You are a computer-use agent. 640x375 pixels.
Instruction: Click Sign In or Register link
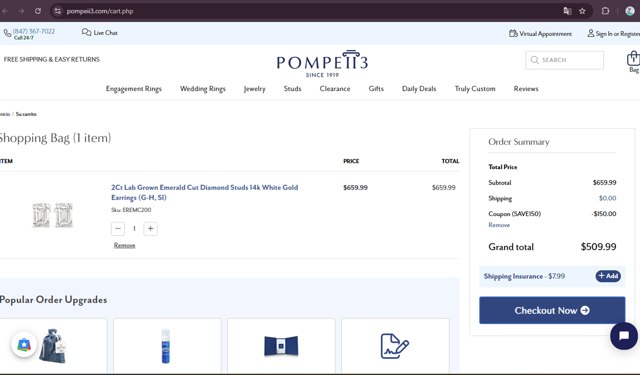618,34
